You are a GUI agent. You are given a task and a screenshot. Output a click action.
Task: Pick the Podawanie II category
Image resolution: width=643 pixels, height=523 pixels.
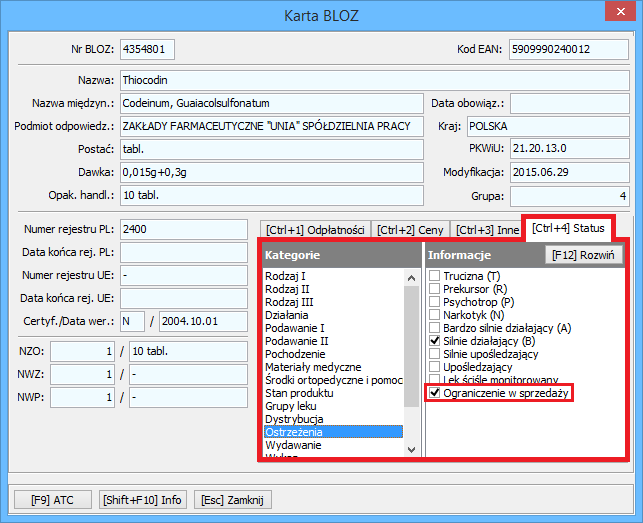(333, 341)
